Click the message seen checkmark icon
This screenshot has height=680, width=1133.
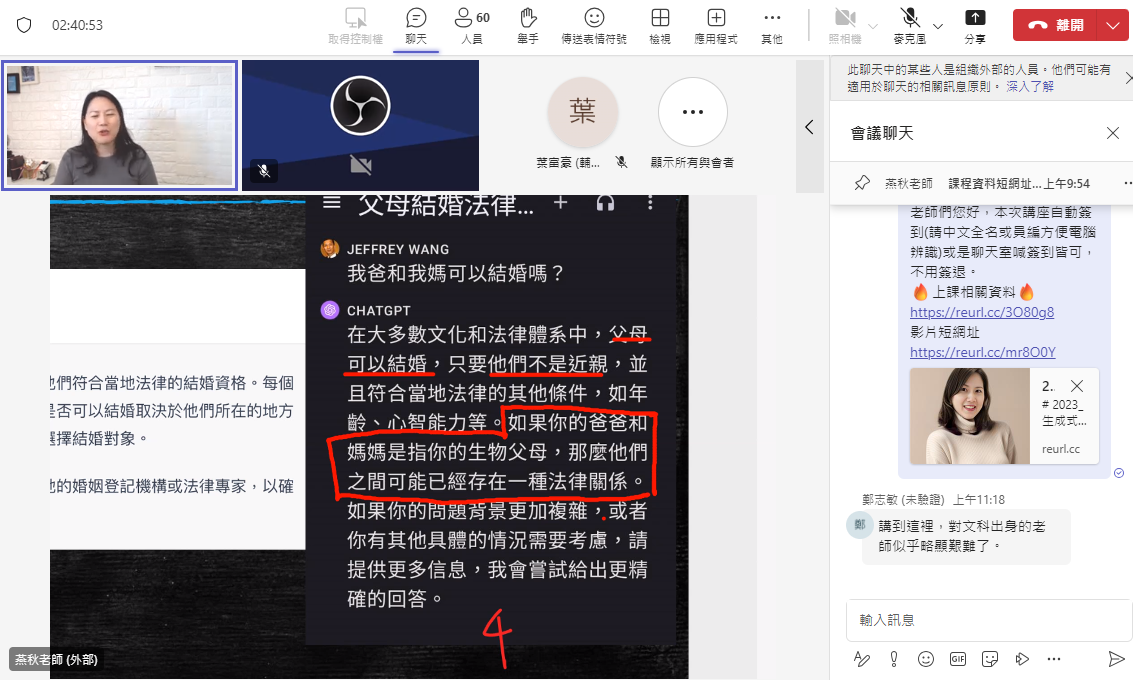(x=1119, y=473)
